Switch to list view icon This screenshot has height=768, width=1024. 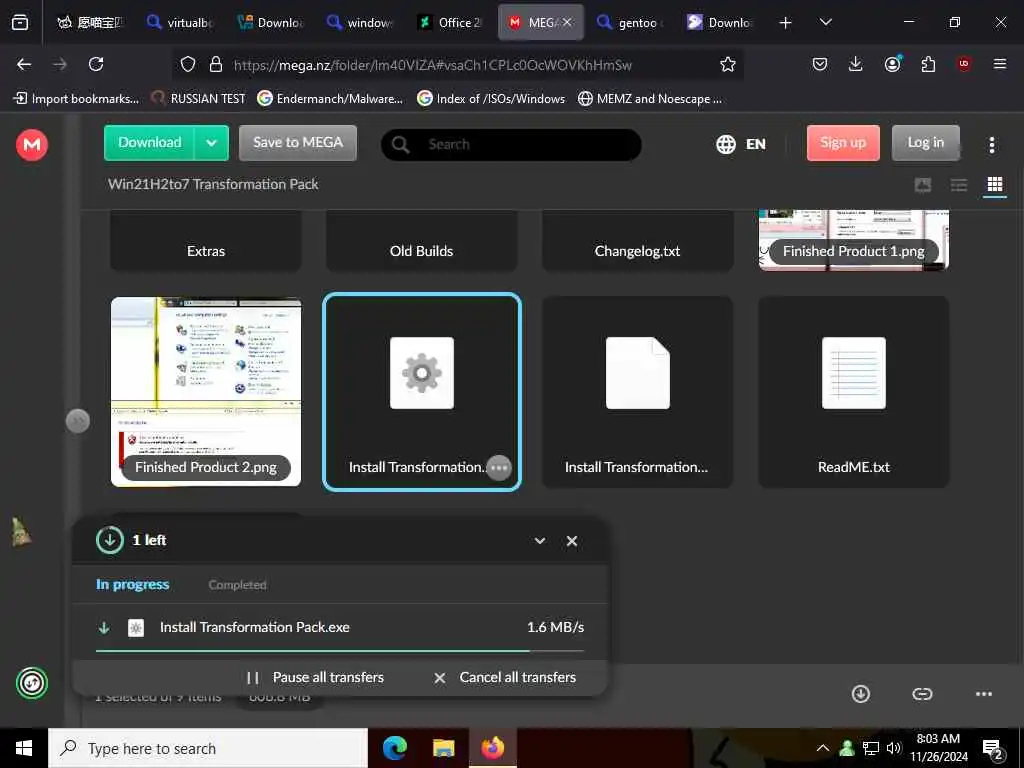click(959, 185)
